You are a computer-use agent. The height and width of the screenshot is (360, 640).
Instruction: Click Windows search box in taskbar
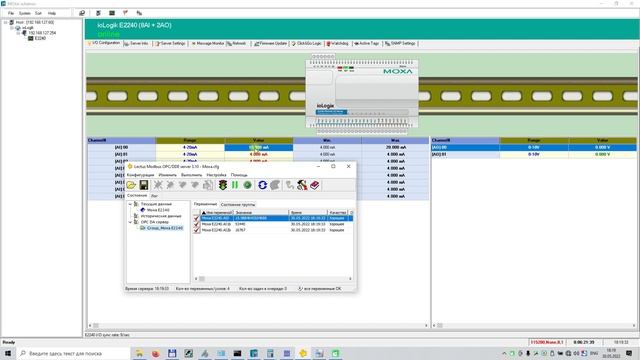coord(73,353)
